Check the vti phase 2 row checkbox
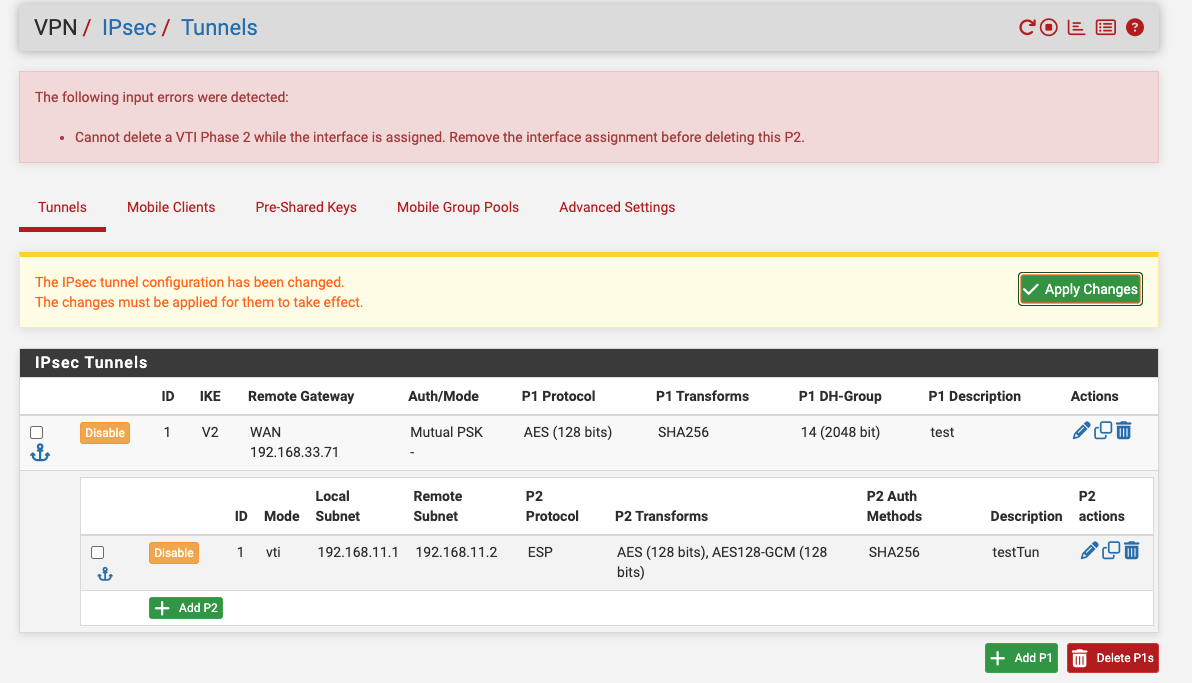Image resolution: width=1192 pixels, height=683 pixels. click(x=97, y=552)
